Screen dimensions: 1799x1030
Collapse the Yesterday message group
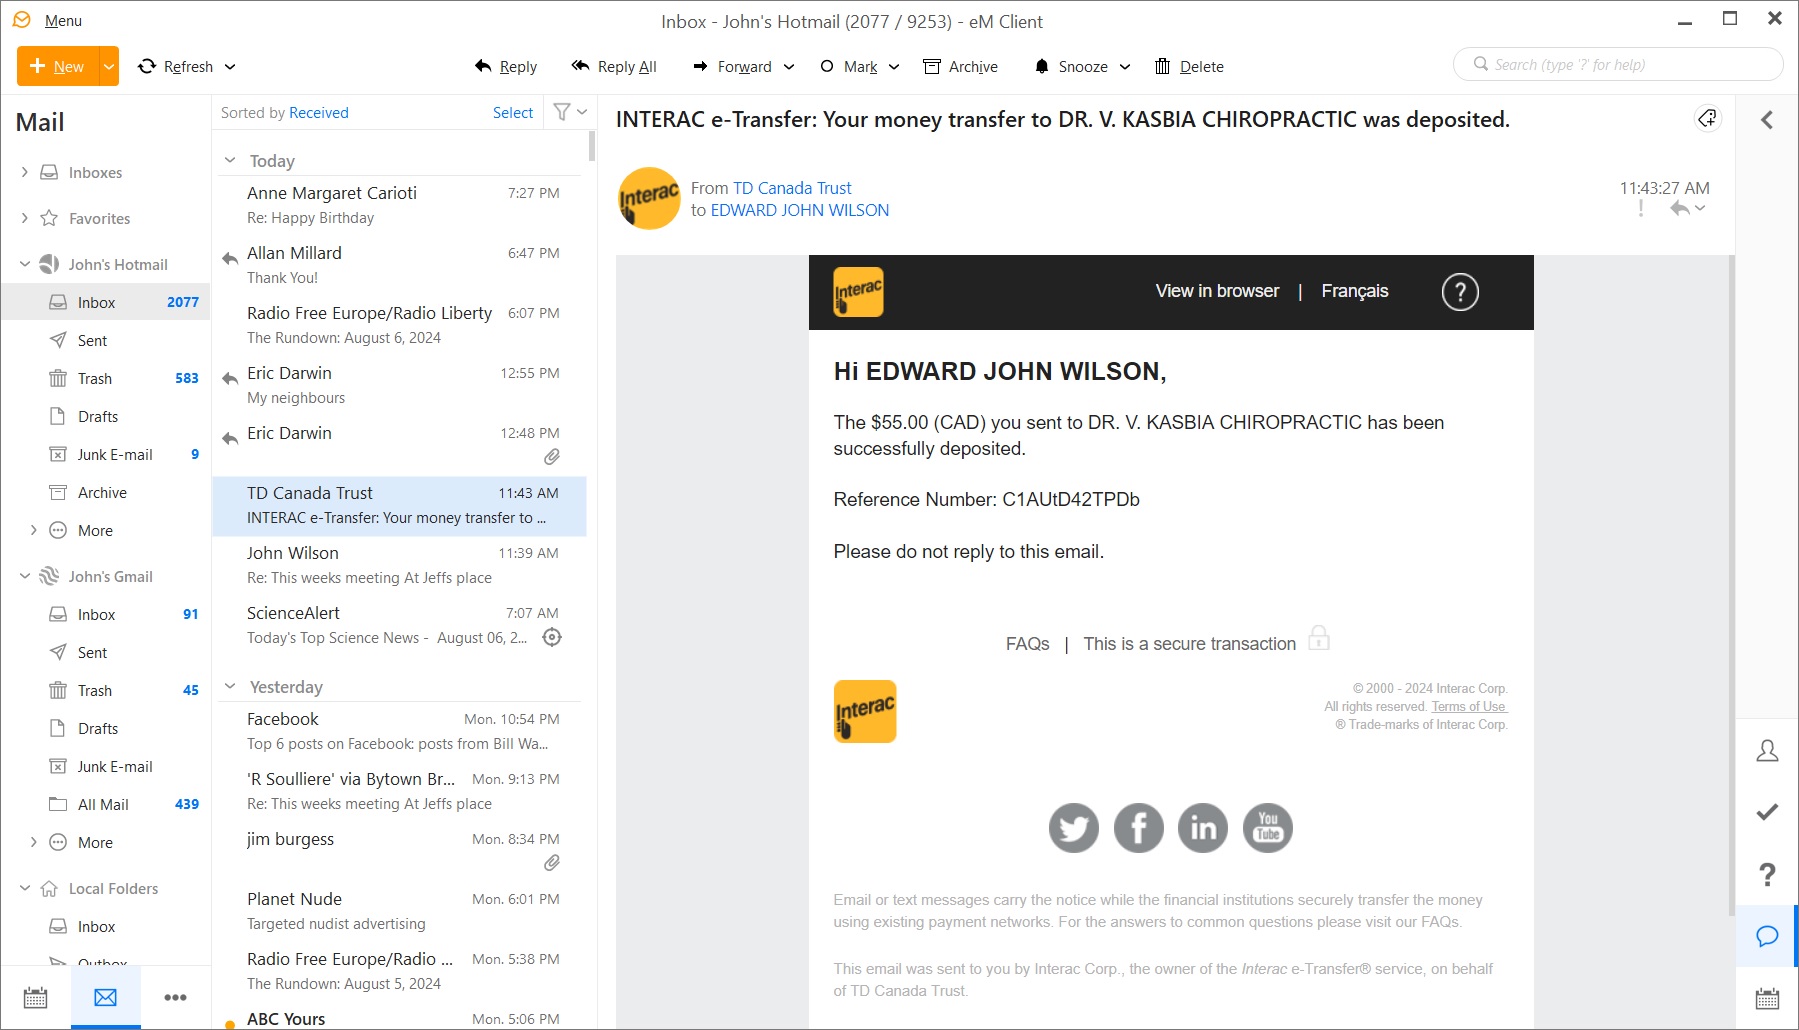pyautogui.click(x=230, y=686)
